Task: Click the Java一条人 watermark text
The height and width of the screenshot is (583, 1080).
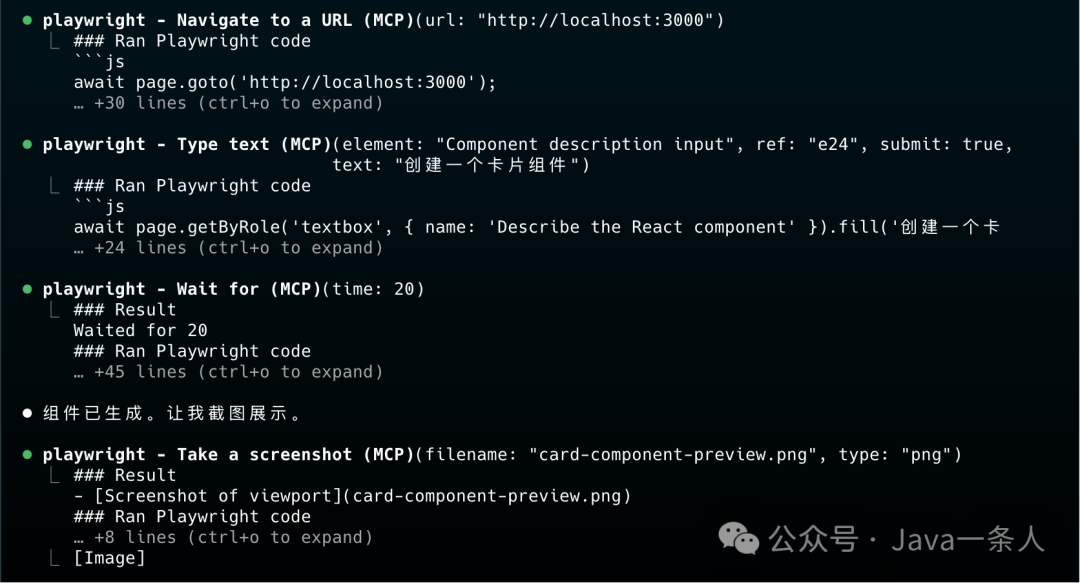Action: (x=966, y=541)
